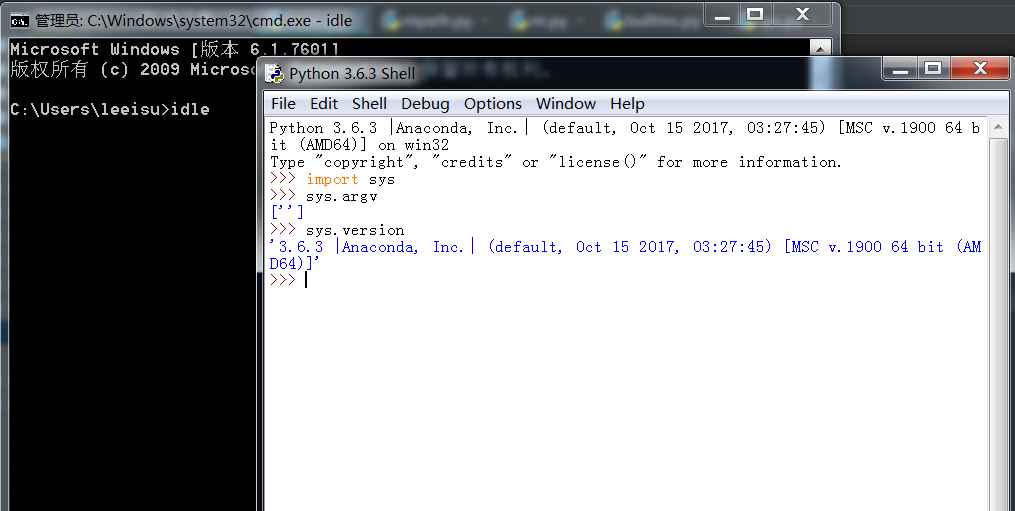Open the Edit menu in Python Shell
The height and width of the screenshot is (511, 1015).
[x=324, y=104]
